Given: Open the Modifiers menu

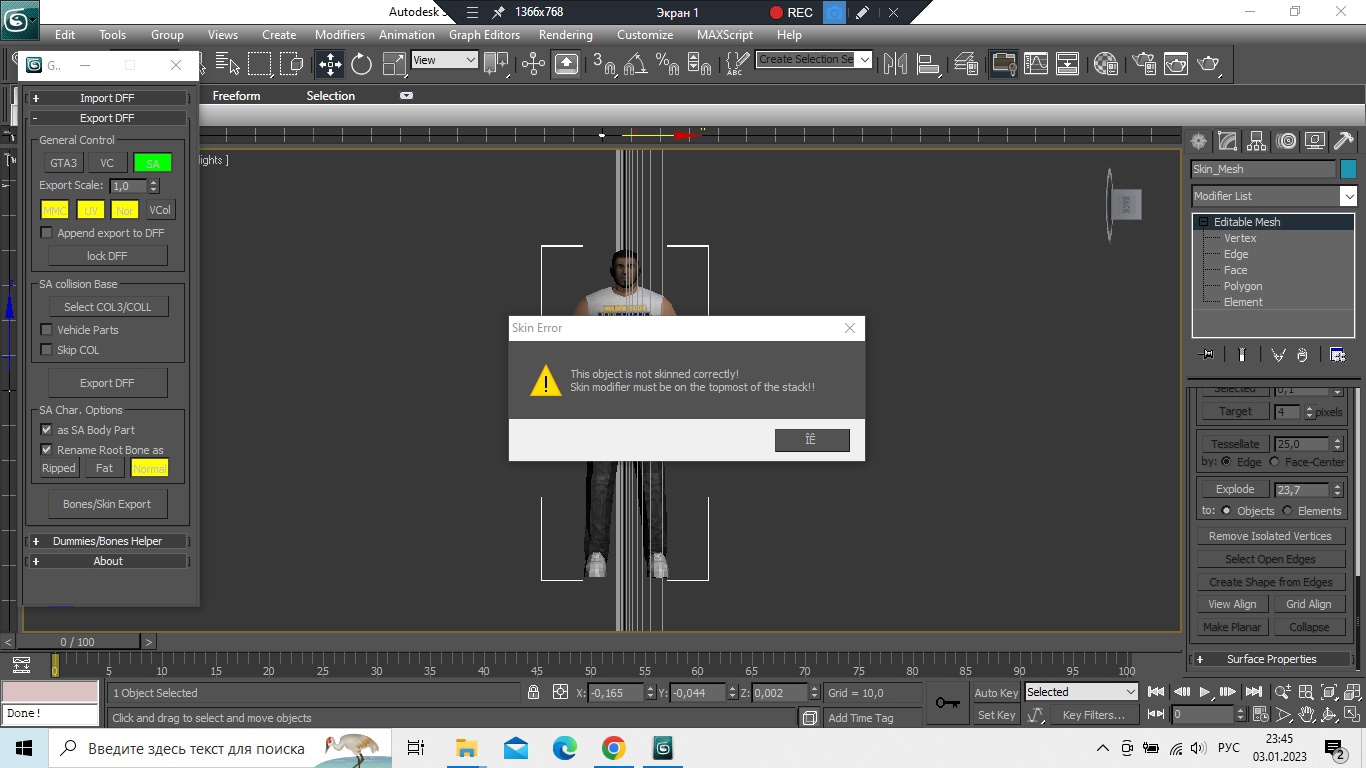Looking at the screenshot, I should [340, 35].
